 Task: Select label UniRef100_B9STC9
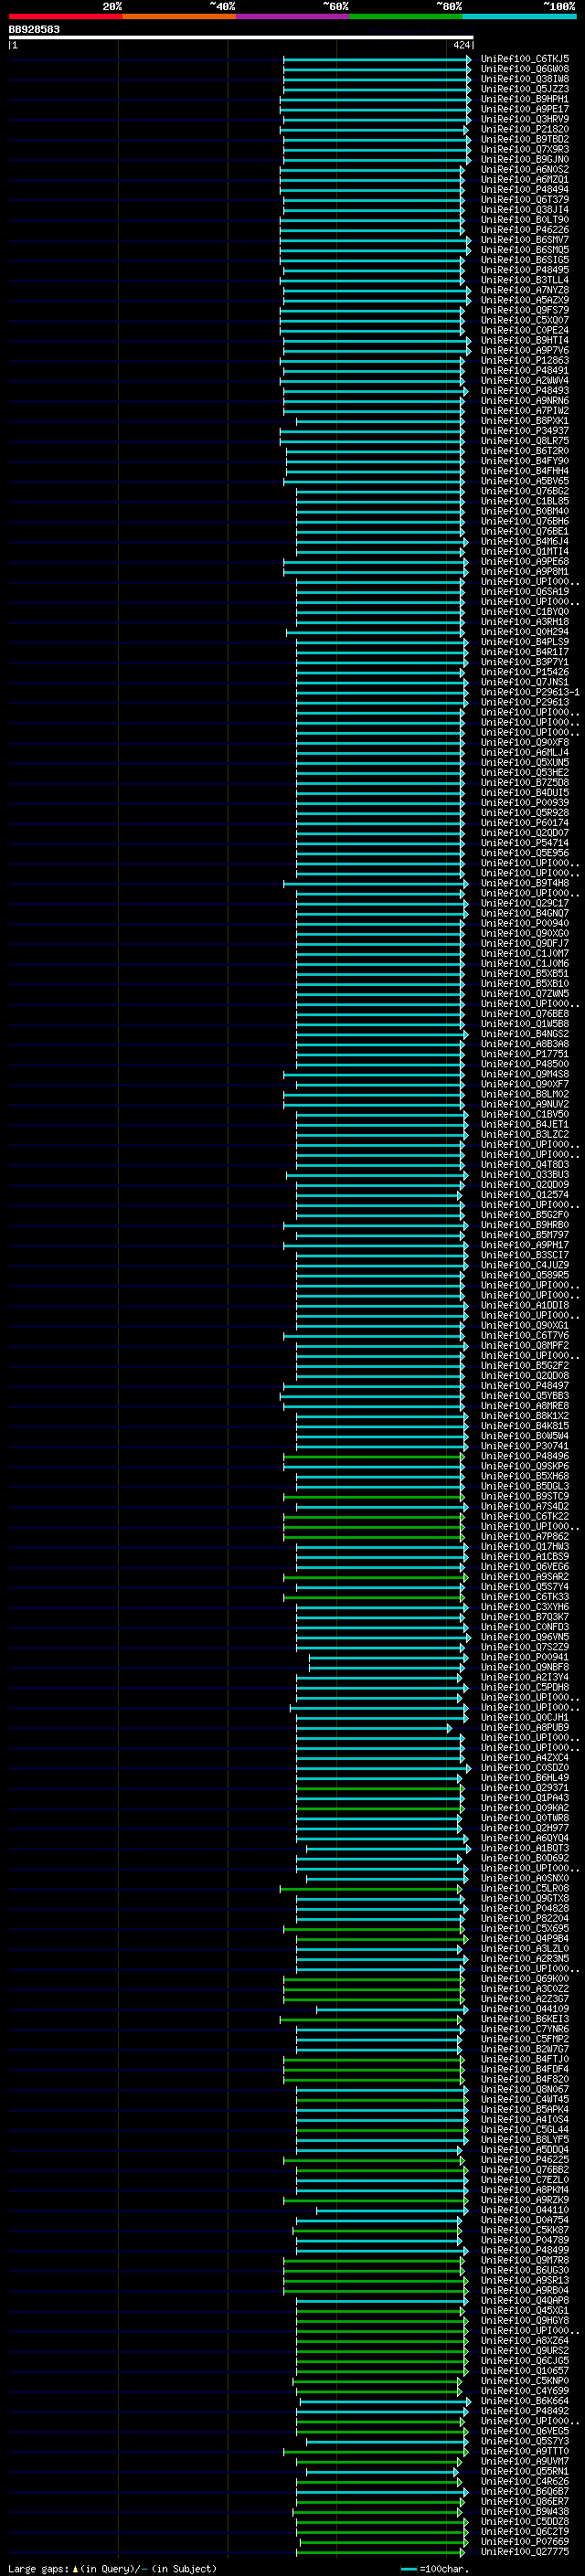(x=525, y=1496)
